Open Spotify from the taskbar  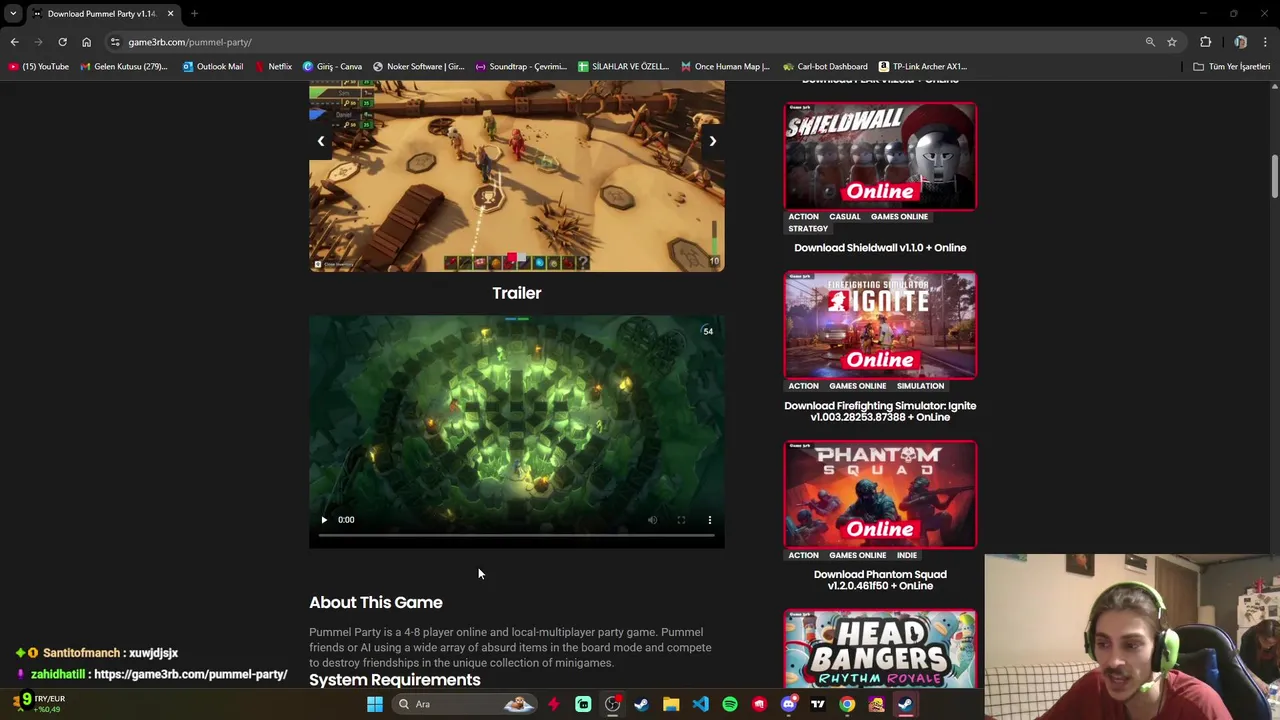click(x=730, y=704)
